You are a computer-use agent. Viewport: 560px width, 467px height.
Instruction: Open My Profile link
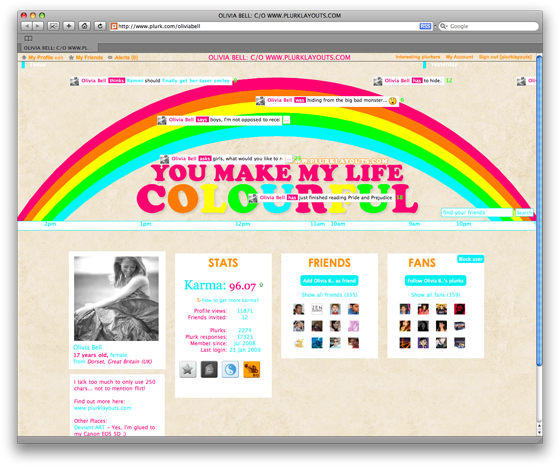click(41, 57)
